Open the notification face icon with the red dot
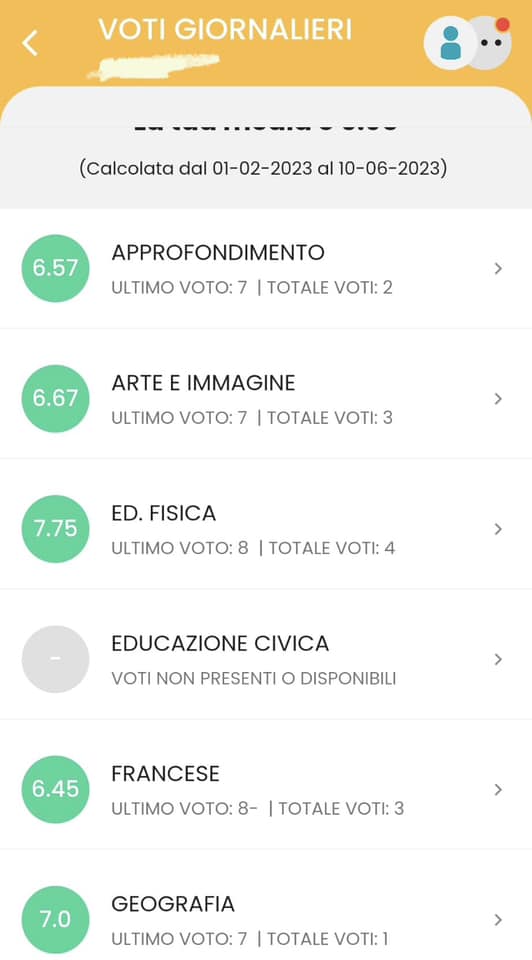Image resolution: width=532 pixels, height=960 pixels. [491, 42]
